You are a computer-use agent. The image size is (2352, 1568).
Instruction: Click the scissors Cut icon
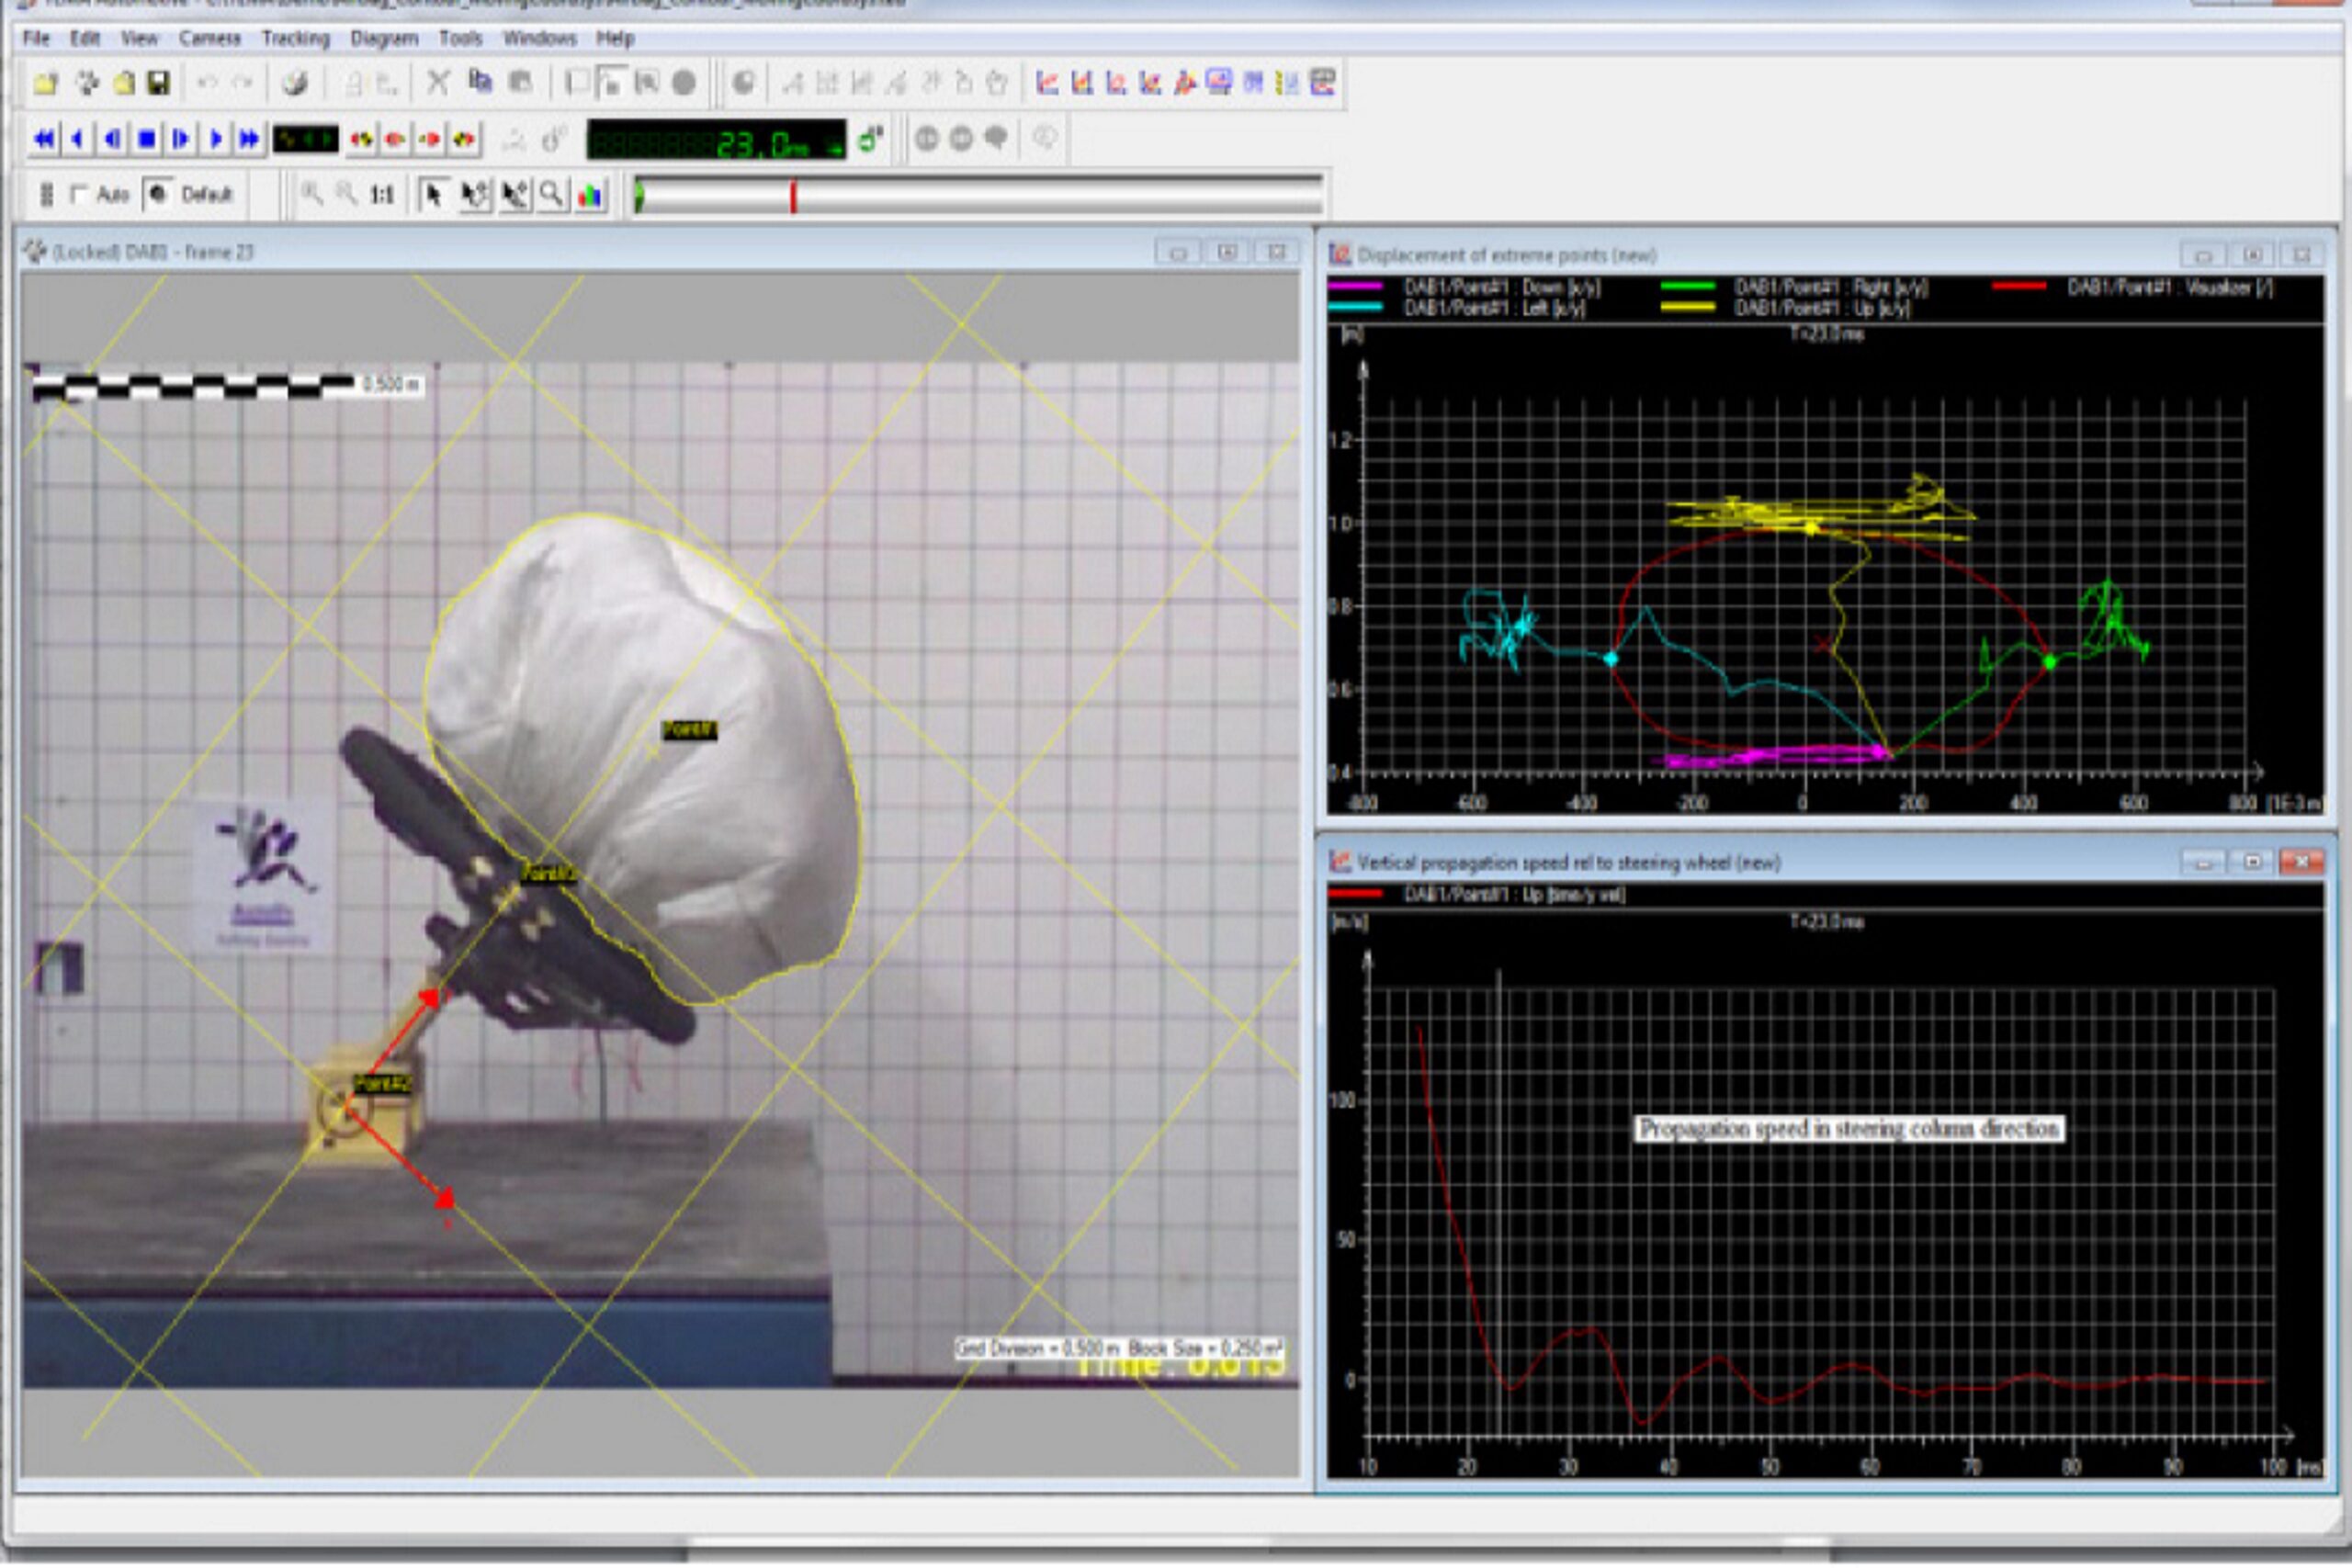click(438, 83)
